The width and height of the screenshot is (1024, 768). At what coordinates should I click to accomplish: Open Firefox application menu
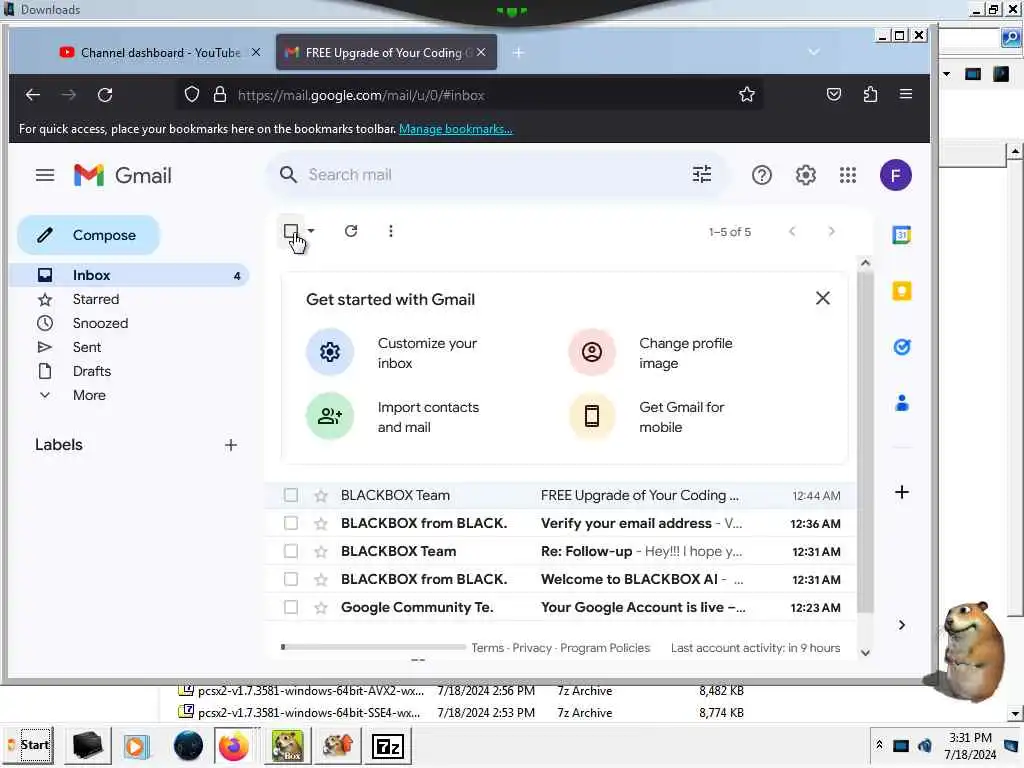click(905, 94)
